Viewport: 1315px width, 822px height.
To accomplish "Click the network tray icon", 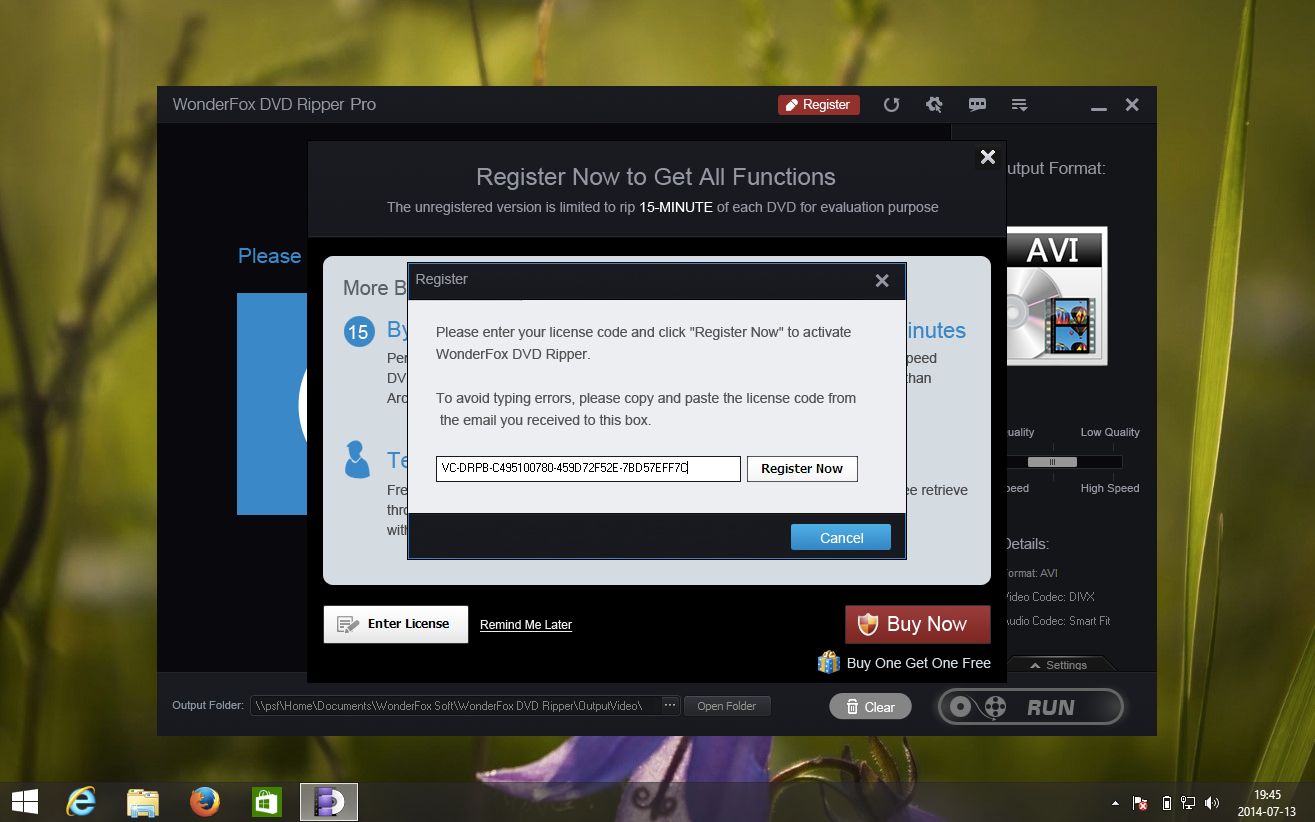I will coord(1188,803).
